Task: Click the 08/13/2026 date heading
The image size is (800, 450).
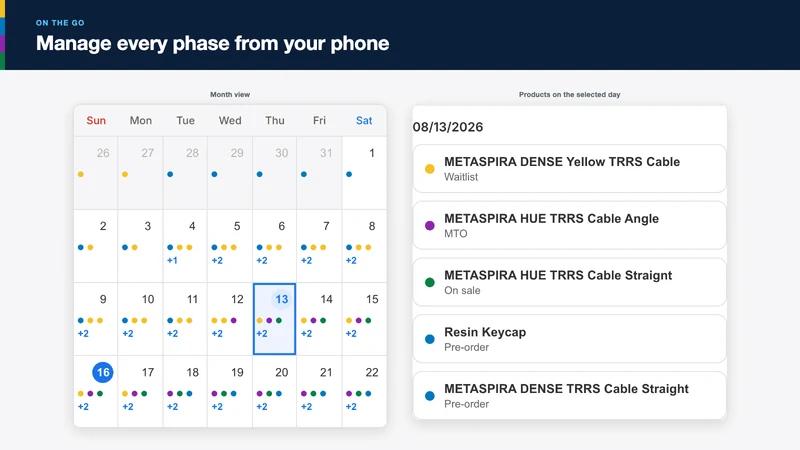Action: (448, 127)
